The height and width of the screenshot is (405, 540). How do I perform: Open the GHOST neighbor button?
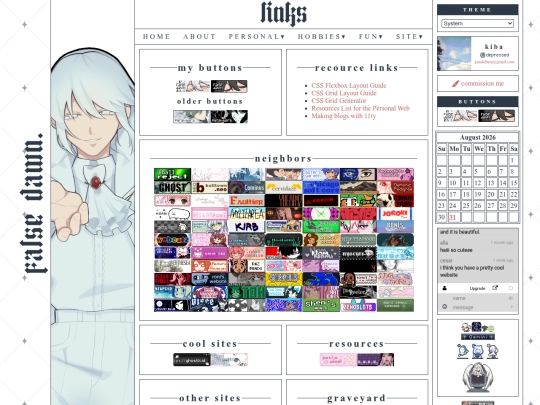coord(173,188)
